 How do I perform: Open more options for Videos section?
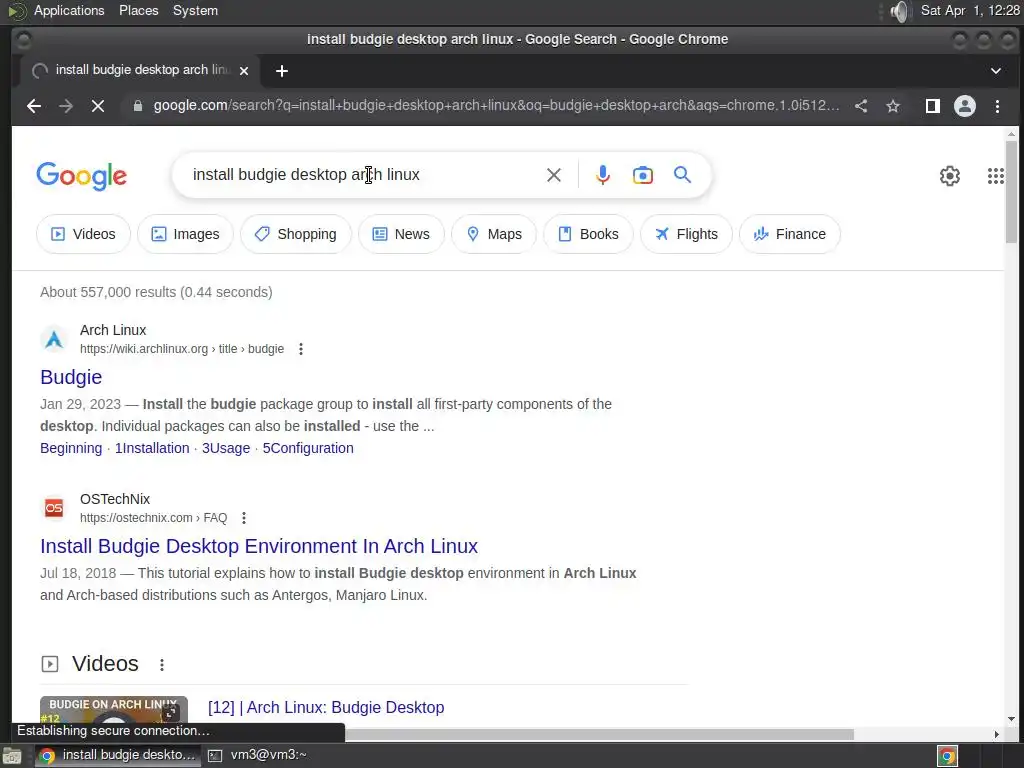pos(162,664)
